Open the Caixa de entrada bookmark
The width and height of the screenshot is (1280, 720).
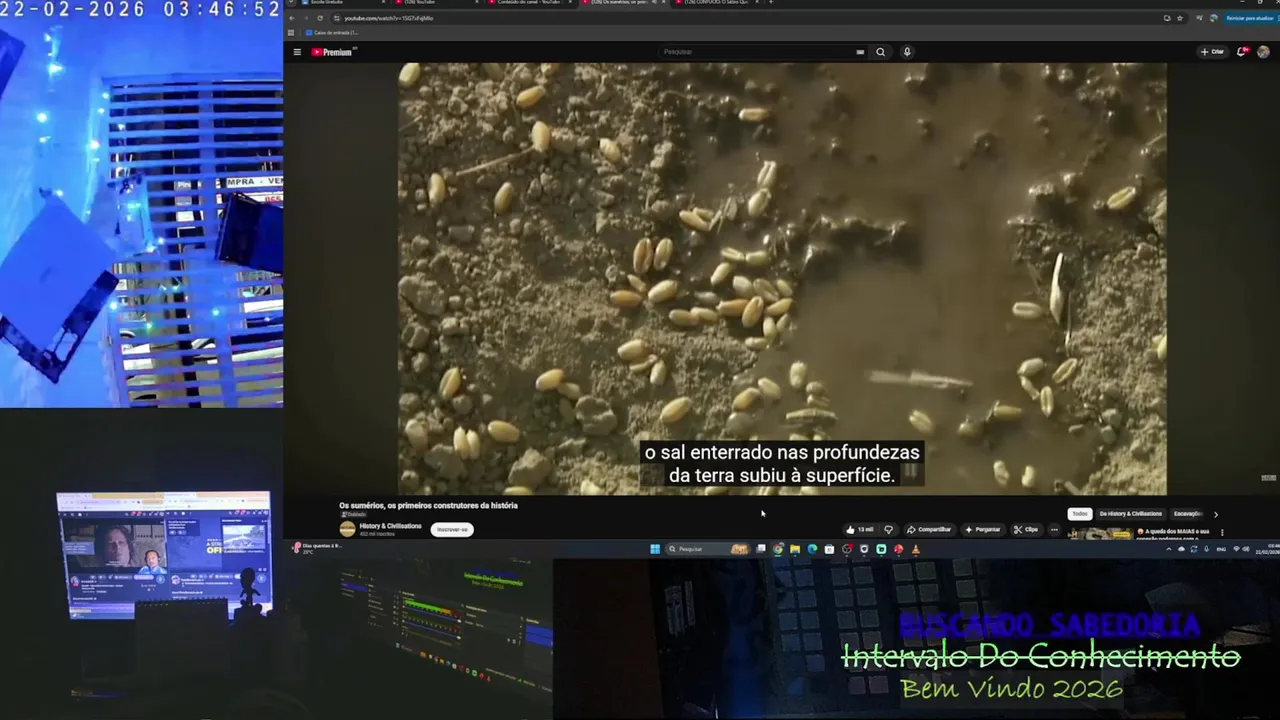pyautogui.click(x=331, y=33)
